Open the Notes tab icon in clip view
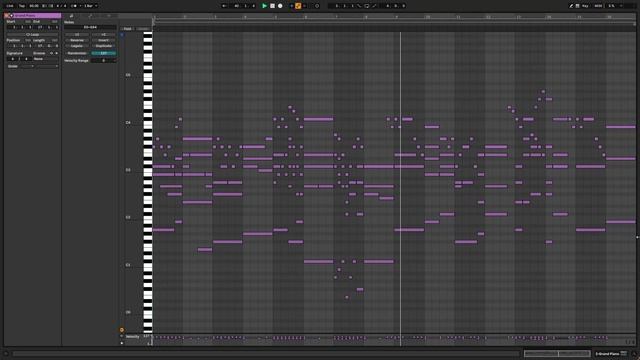 [71, 16]
